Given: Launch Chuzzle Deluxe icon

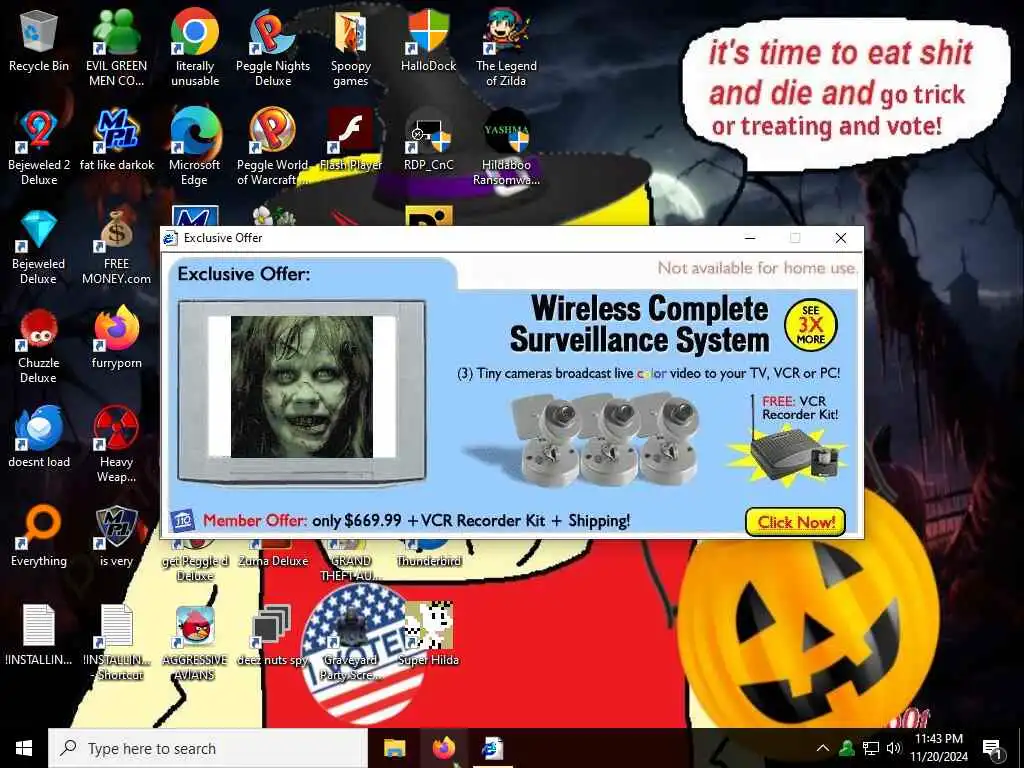Looking at the screenshot, I should coord(39,347).
